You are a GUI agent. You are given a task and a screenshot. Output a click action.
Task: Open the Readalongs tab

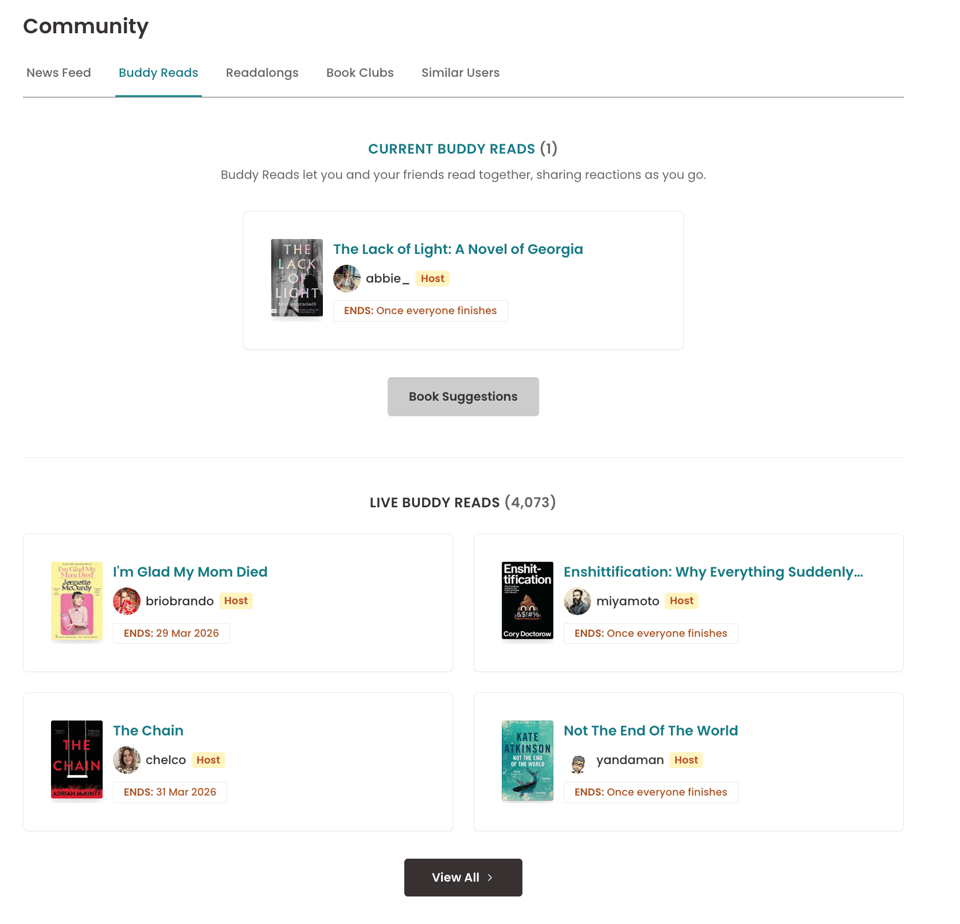pos(262,72)
